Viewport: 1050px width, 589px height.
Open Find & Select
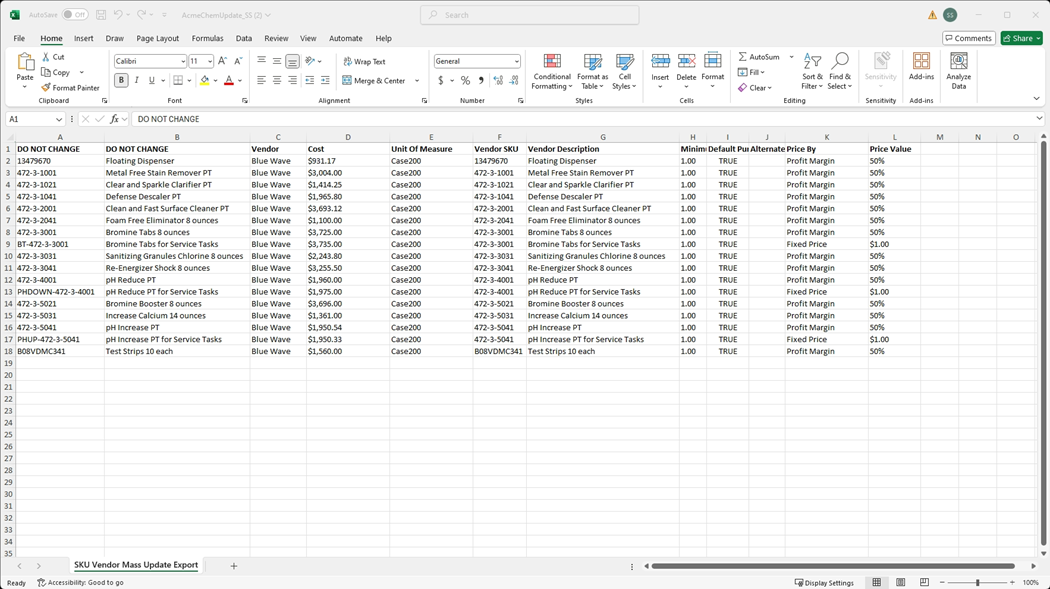point(840,72)
